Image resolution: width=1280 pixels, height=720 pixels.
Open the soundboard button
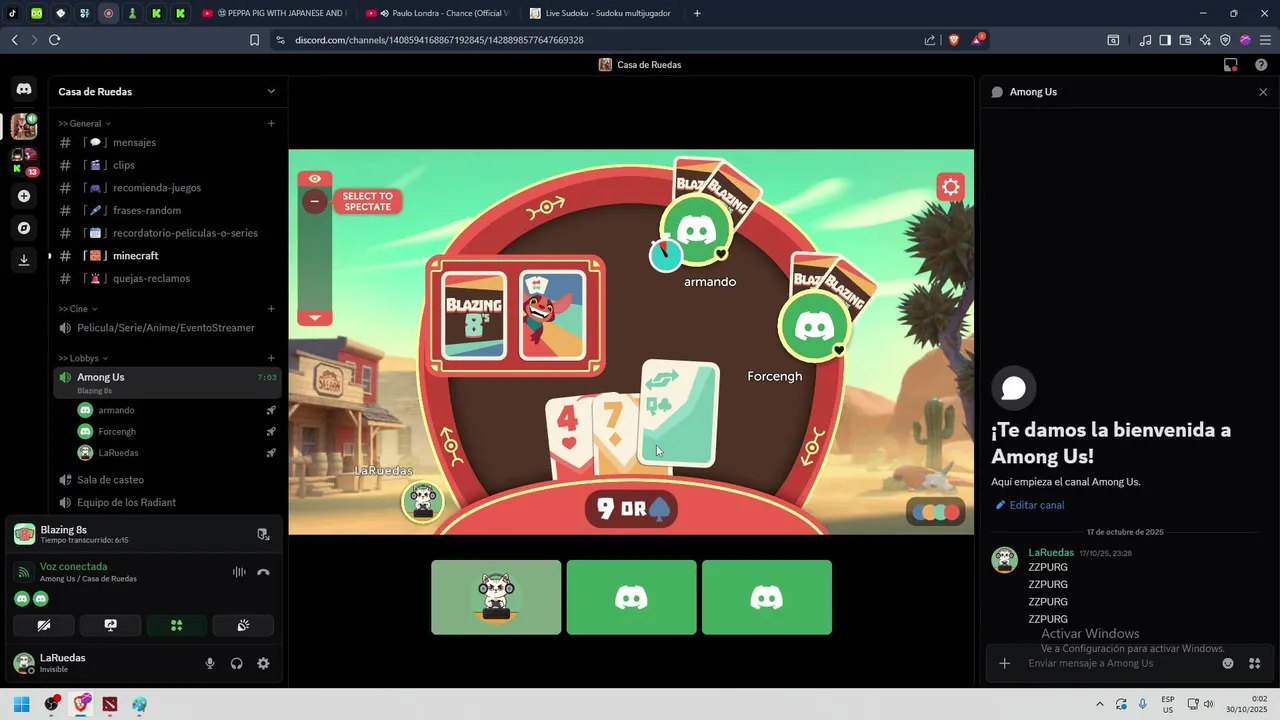pos(243,625)
